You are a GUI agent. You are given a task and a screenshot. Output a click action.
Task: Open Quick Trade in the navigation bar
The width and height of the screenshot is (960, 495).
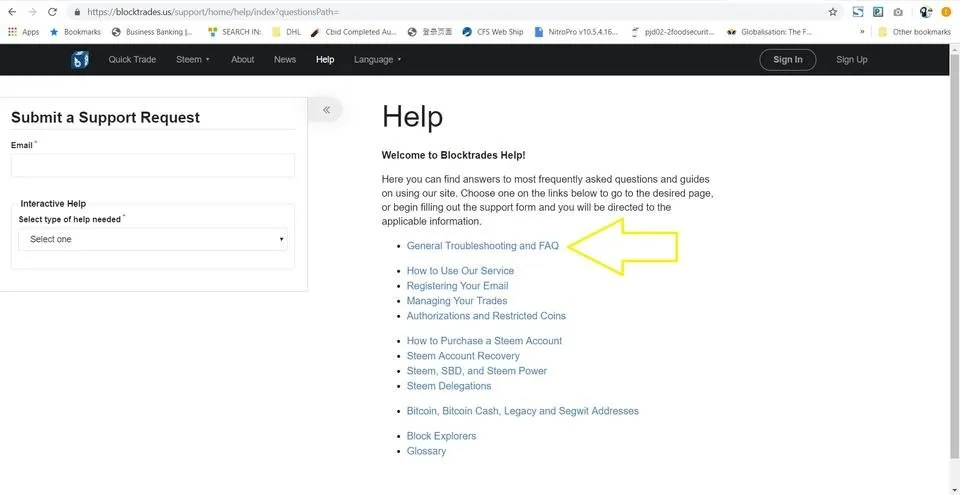[132, 59]
